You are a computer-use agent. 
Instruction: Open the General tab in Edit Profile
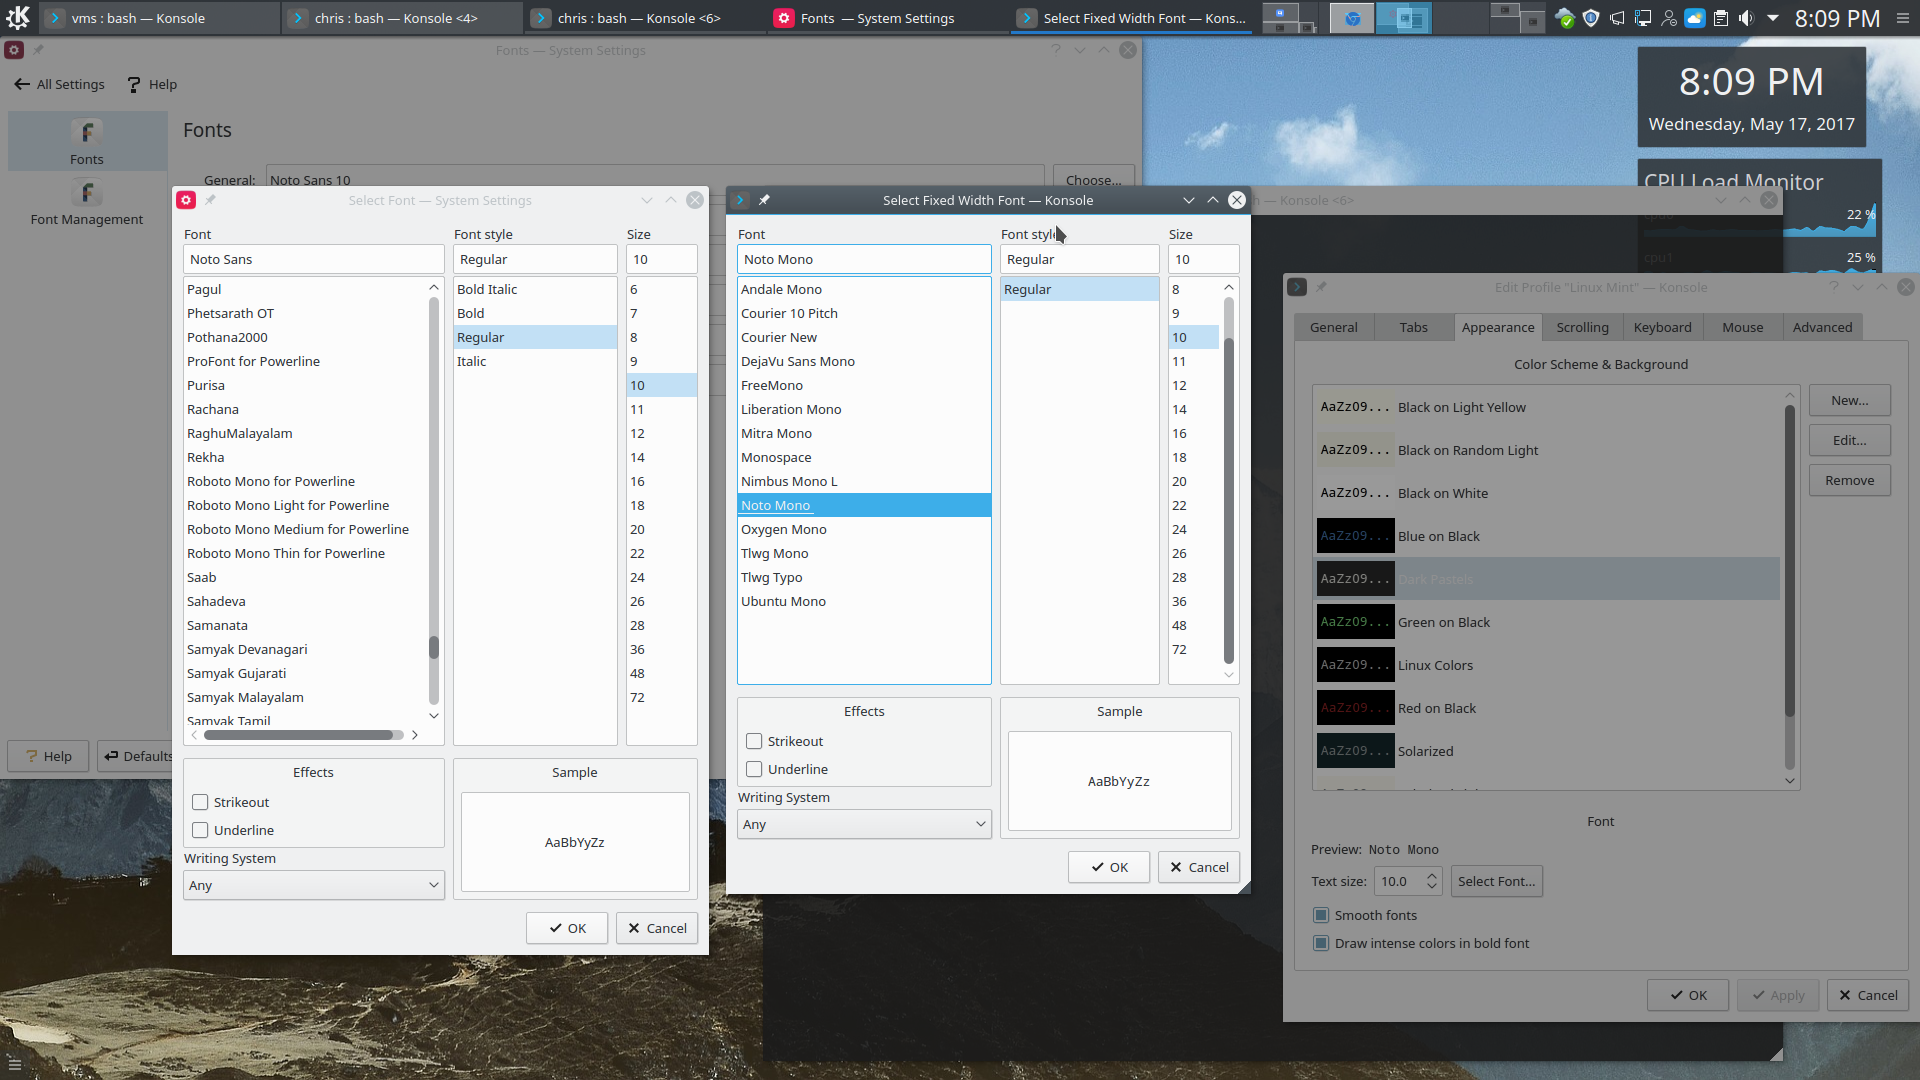pos(1334,327)
